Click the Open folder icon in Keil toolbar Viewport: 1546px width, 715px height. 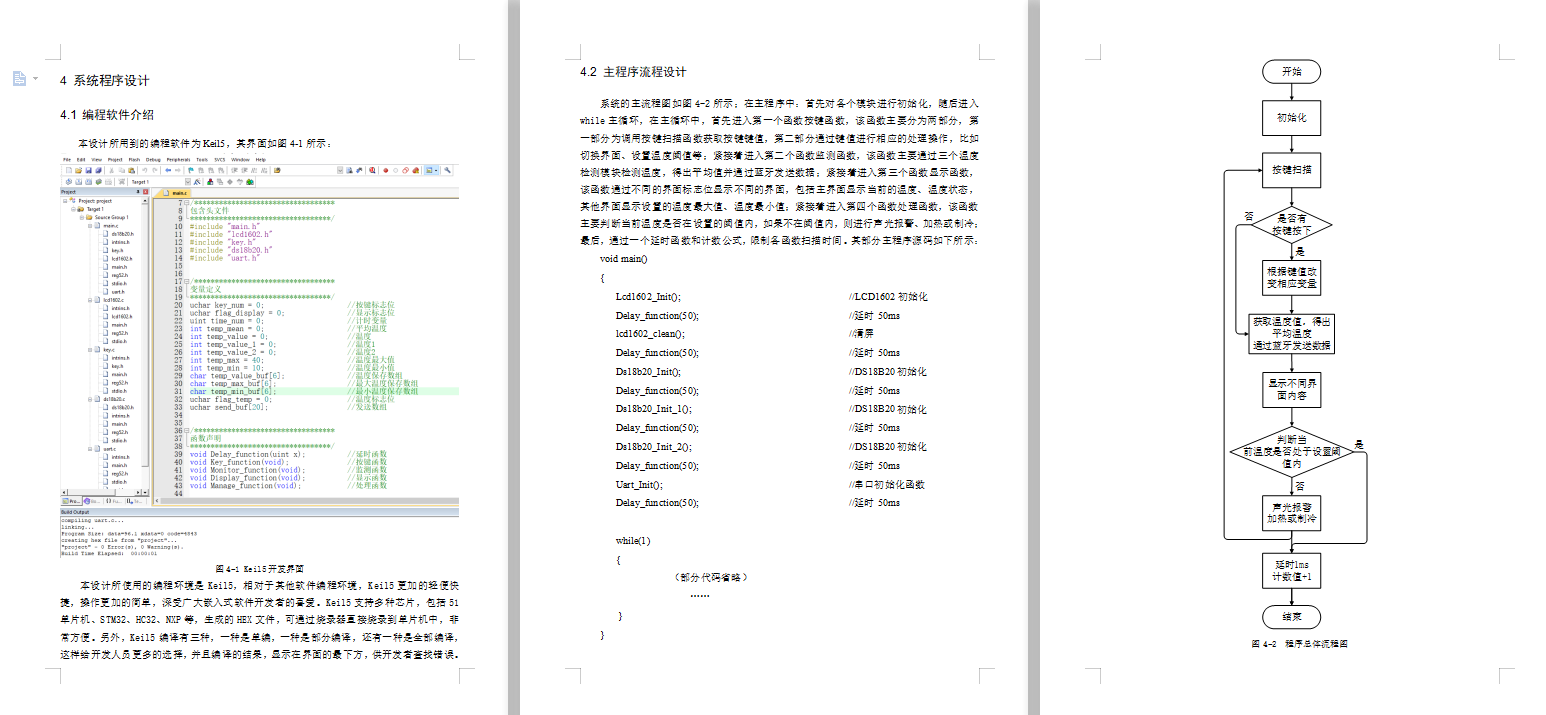[77, 170]
